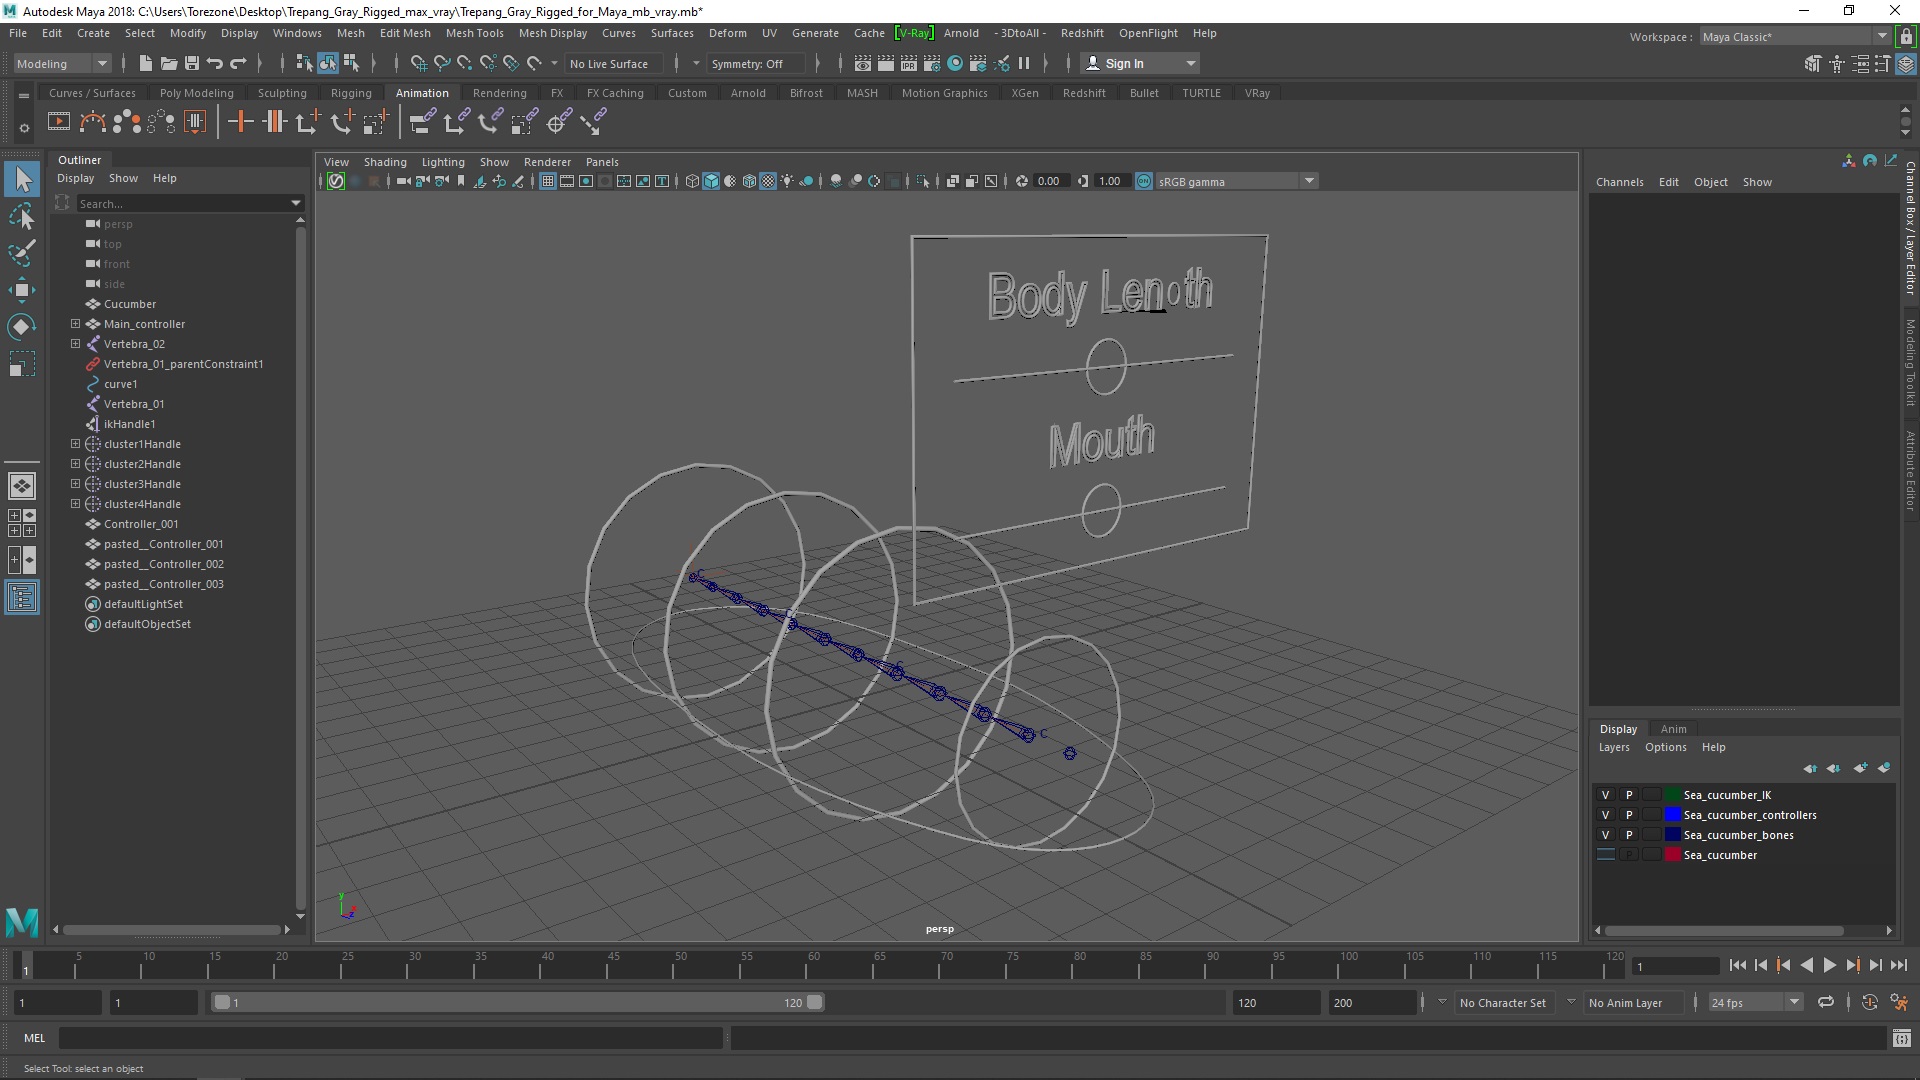
Task: Open the Mesh Tools menu
Action: (x=474, y=33)
